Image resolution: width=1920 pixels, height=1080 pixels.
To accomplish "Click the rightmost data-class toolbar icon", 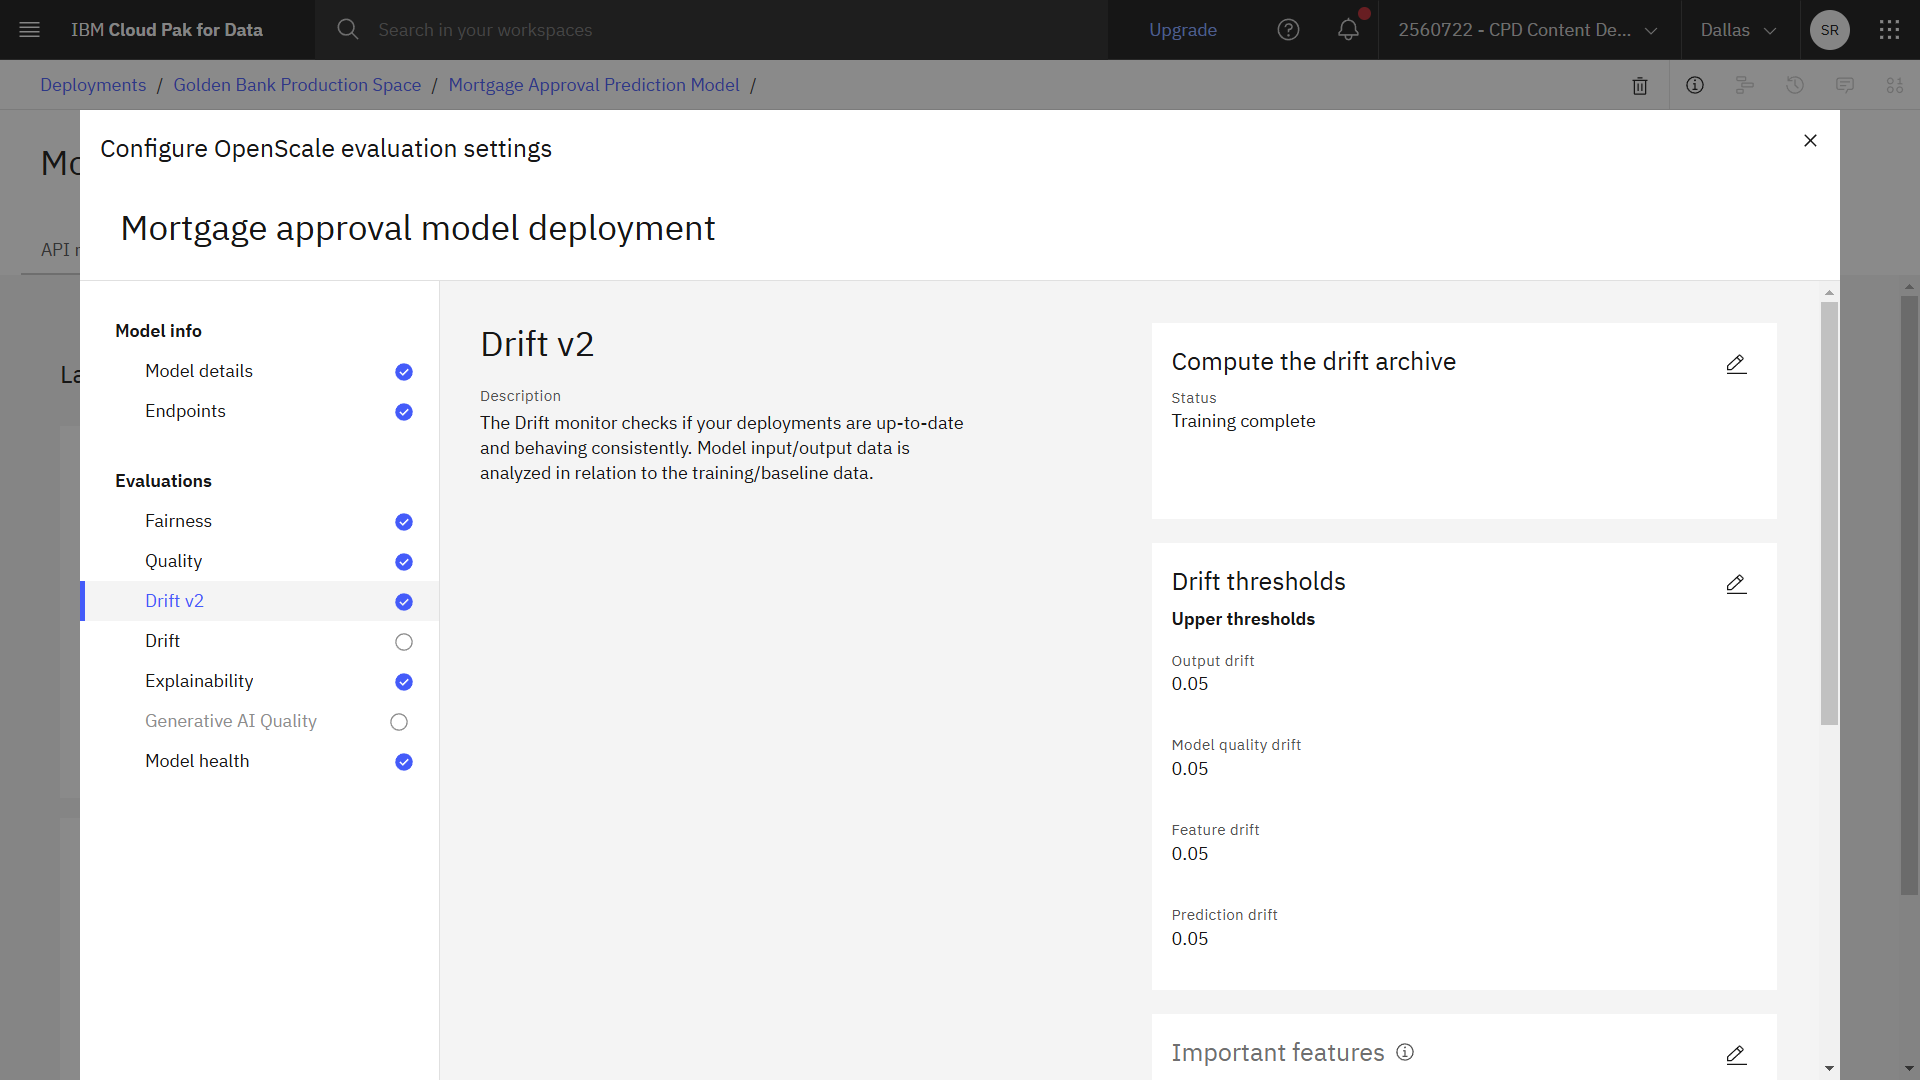I will (1895, 85).
